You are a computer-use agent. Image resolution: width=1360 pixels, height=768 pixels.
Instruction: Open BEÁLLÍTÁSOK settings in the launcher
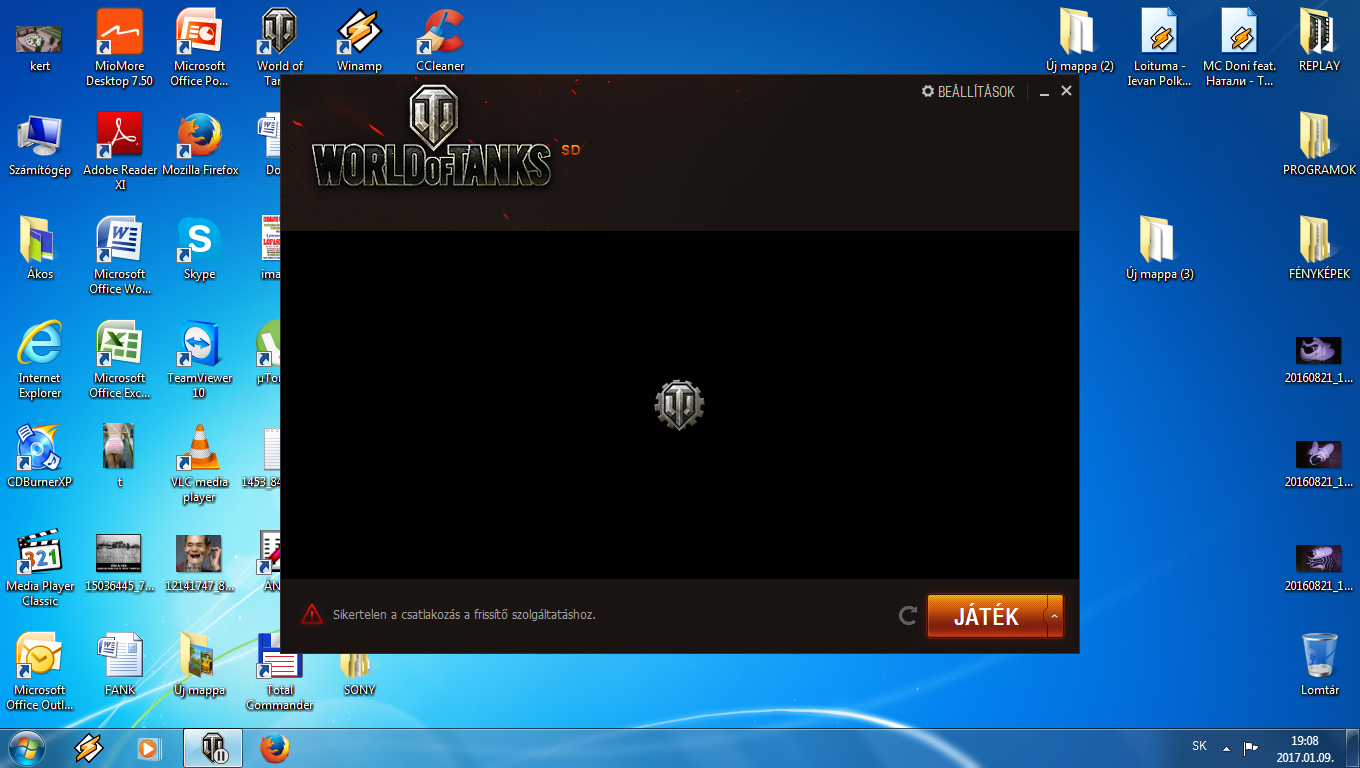pos(968,92)
